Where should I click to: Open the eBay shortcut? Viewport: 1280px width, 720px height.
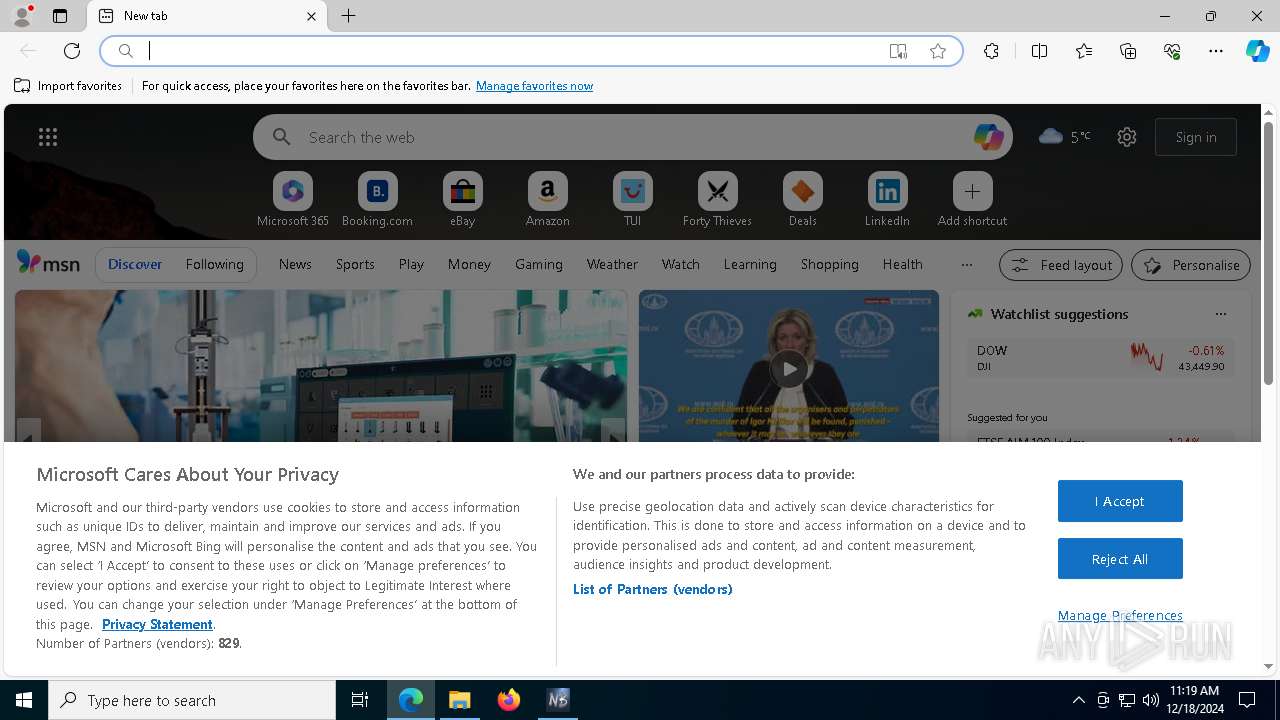[463, 199]
